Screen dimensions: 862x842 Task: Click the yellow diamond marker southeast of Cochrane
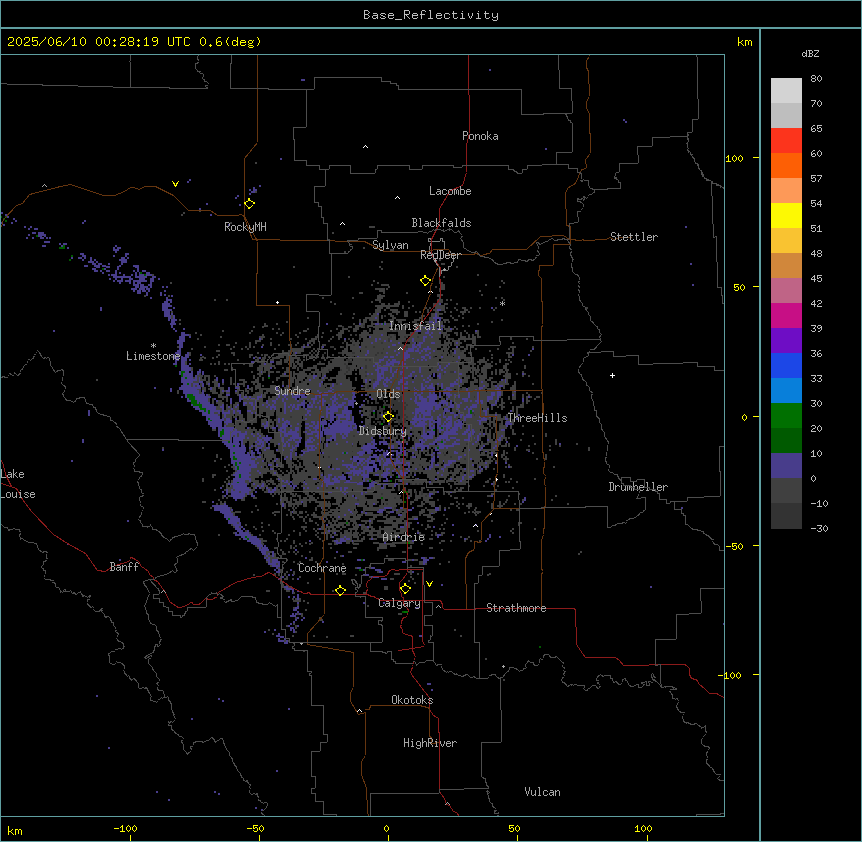[x=340, y=590]
